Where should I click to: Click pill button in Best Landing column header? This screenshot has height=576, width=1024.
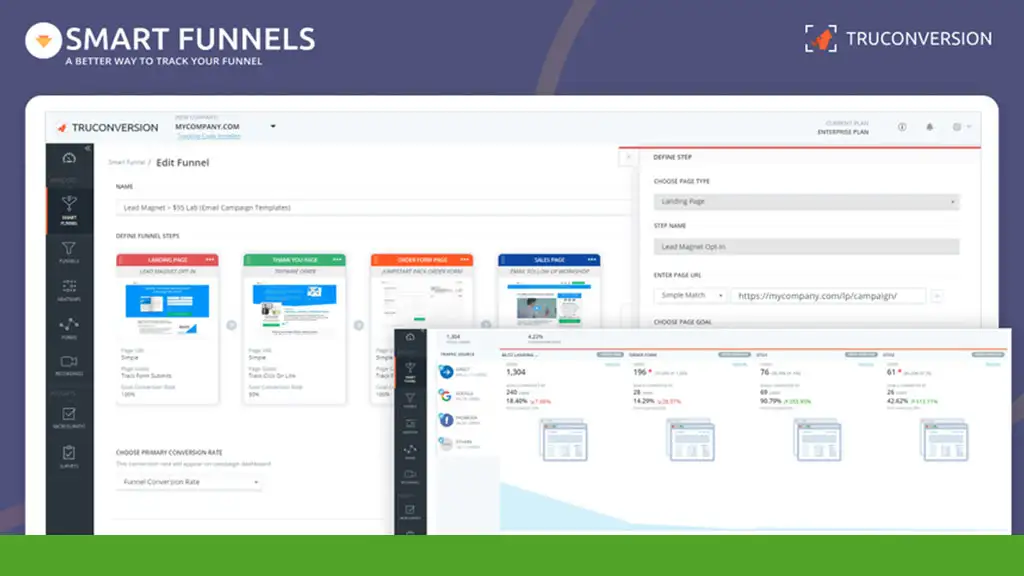tap(610, 355)
